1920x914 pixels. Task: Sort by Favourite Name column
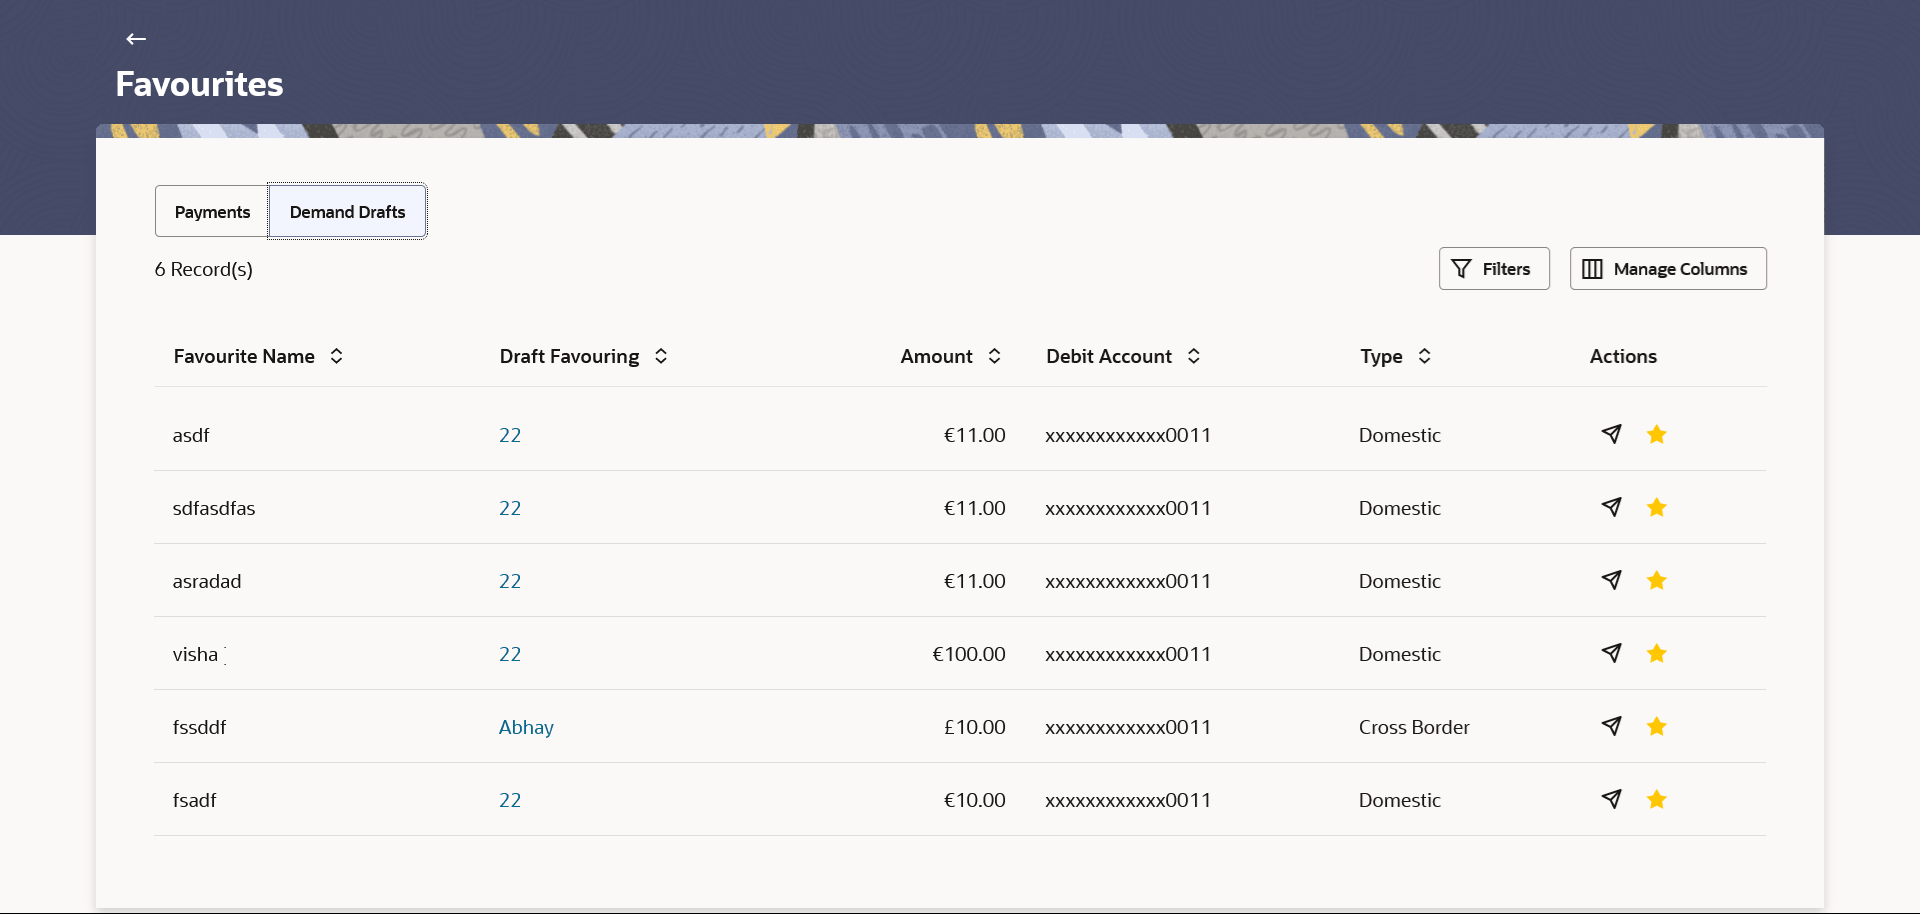pyautogui.click(x=337, y=356)
